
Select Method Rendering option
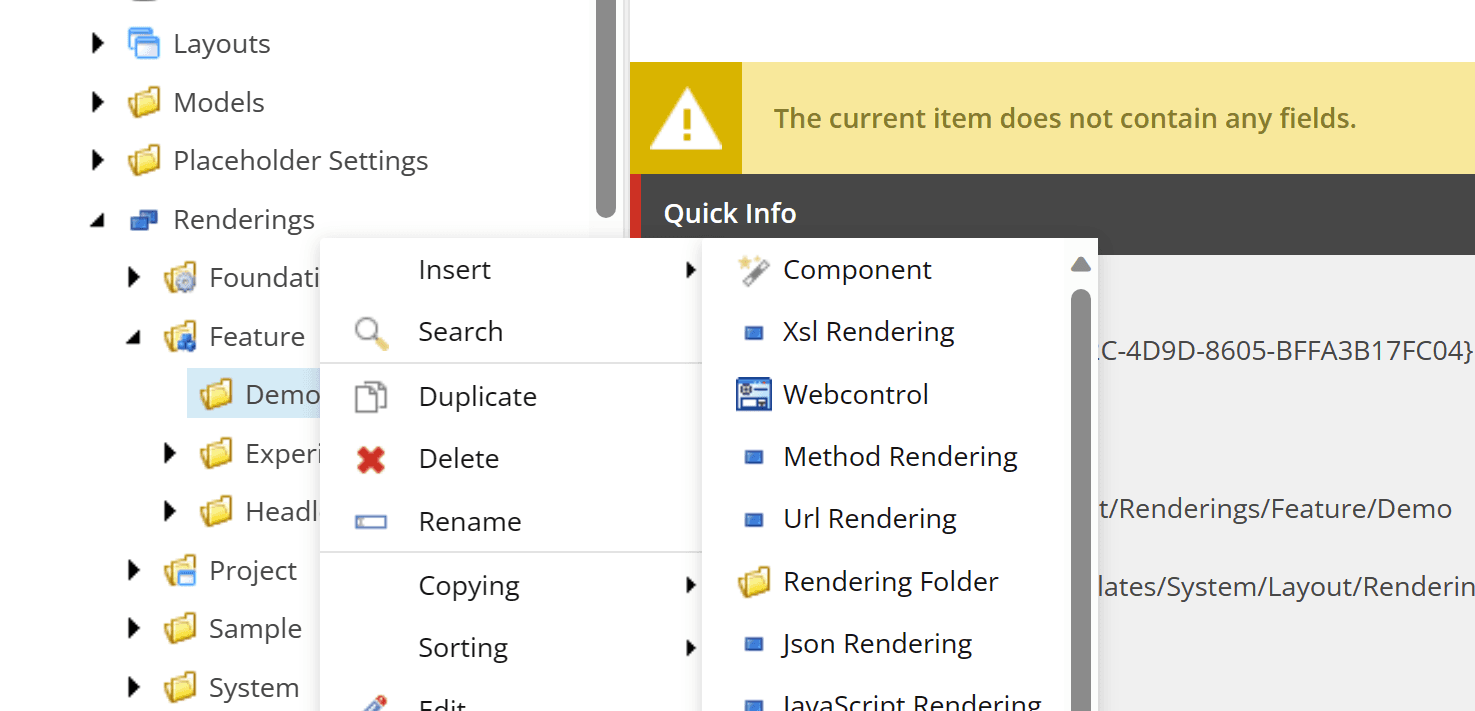[900, 457]
